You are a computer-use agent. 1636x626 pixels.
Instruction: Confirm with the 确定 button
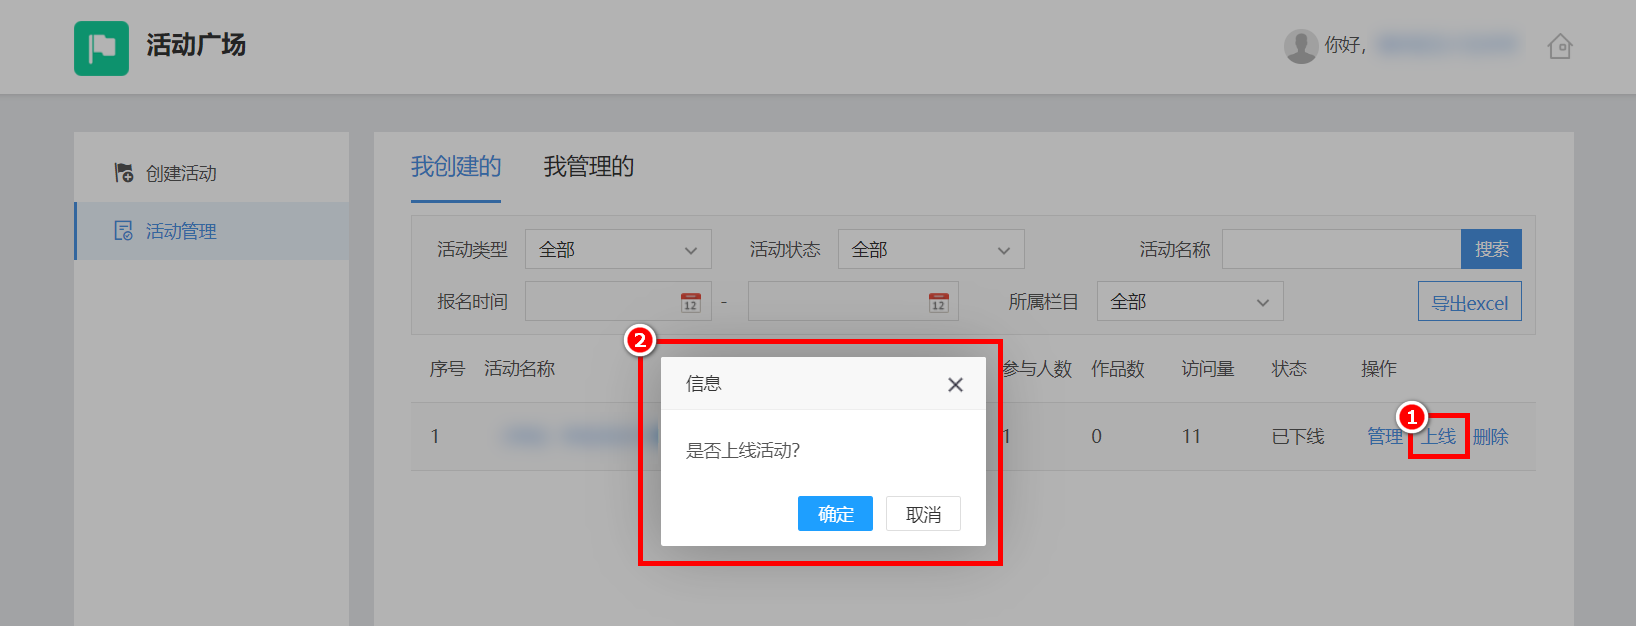coord(835,514)
